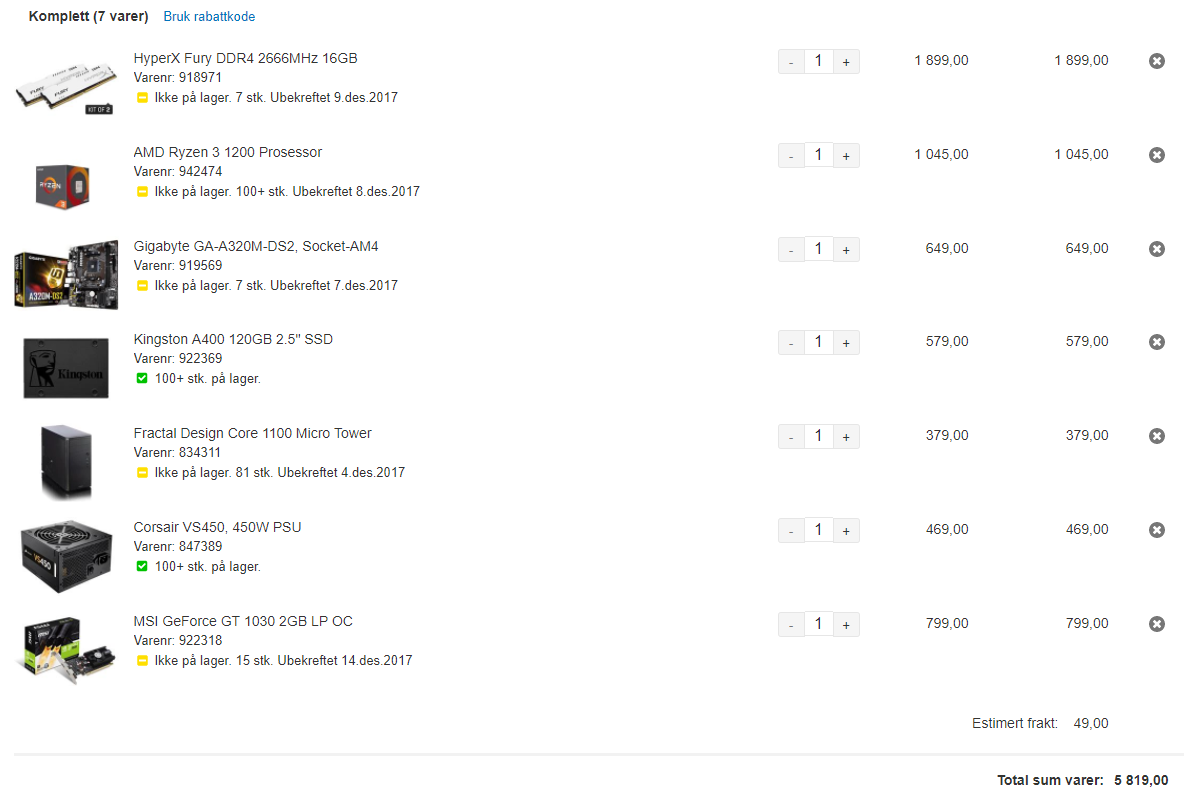Decrease AMD Ryzen 3 quantity with minus
The width and height of the screenshot is (1193, 799).
791,156
